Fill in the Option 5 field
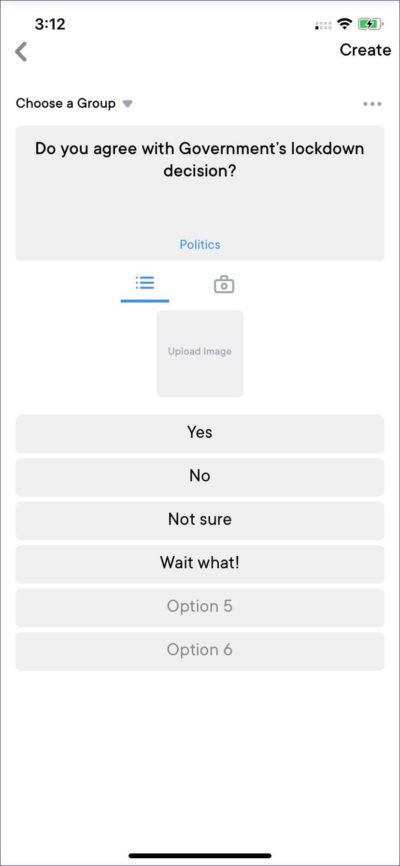The image size is (400, 866). click(199, 608)
